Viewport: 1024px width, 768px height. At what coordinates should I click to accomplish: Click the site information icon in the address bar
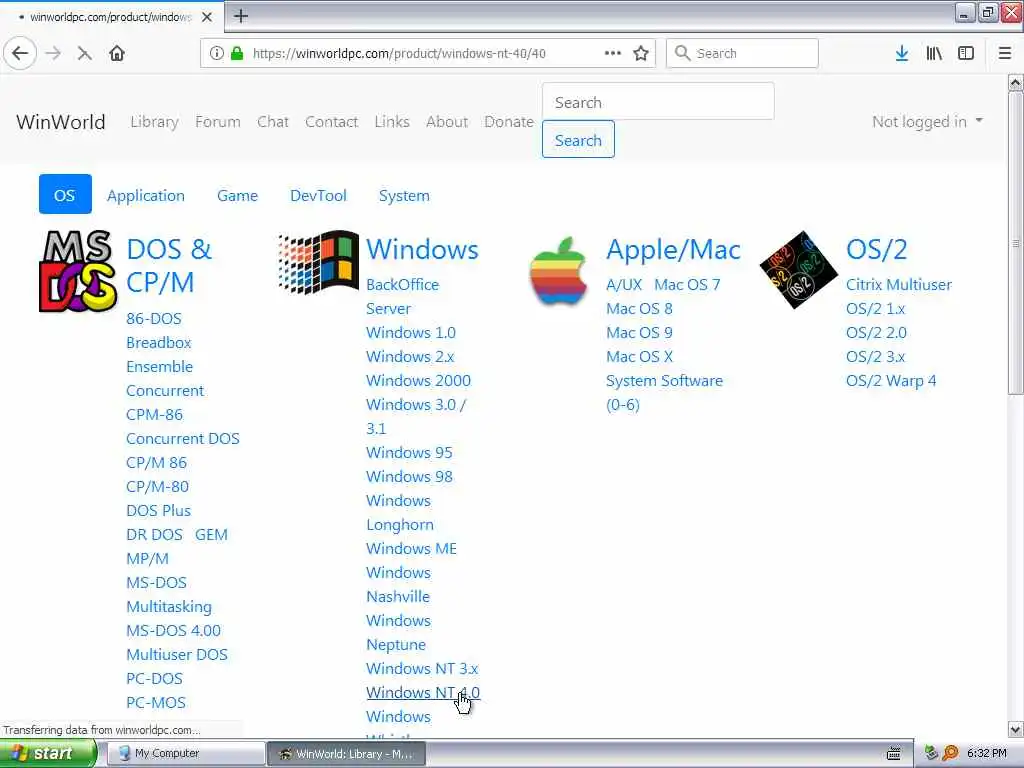[217, 53]
